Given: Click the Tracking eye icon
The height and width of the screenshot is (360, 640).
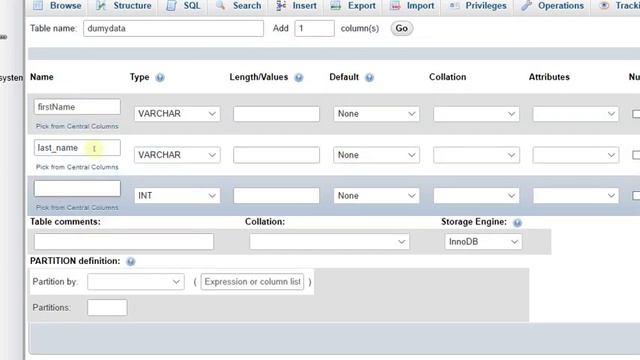Looking at the screenshot, I should pos(604,5).
